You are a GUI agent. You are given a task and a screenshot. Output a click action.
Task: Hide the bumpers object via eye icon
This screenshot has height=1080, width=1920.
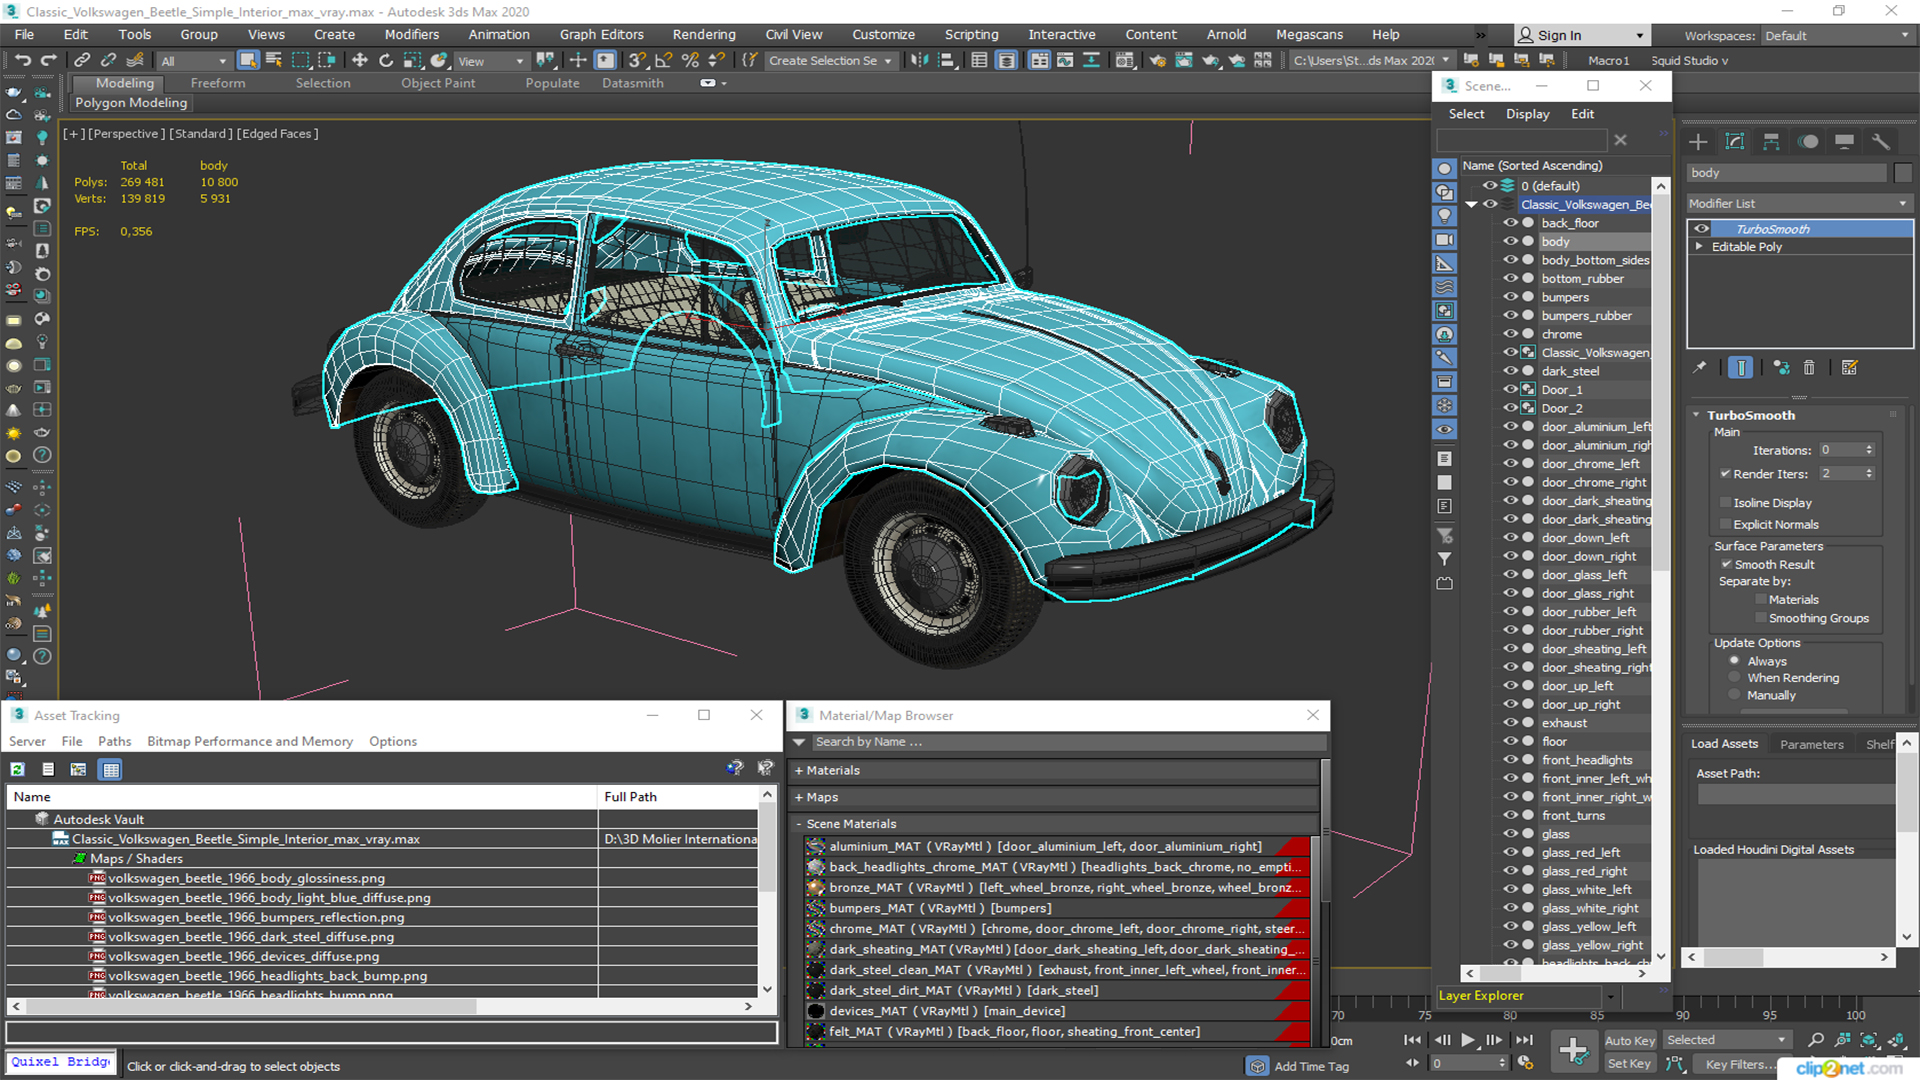pos(1510,297)
